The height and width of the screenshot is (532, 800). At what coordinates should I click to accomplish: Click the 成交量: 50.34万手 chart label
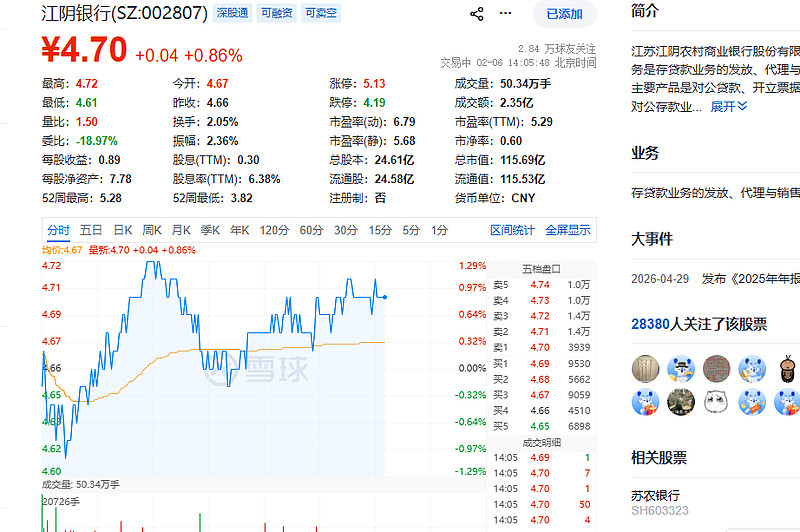(x=81, y=485)
